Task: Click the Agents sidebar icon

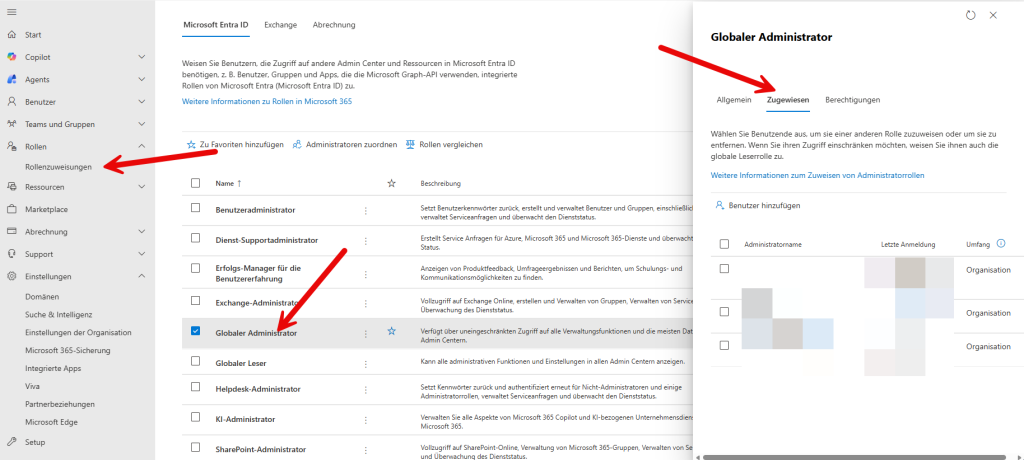Action: [x=12, y=79]
